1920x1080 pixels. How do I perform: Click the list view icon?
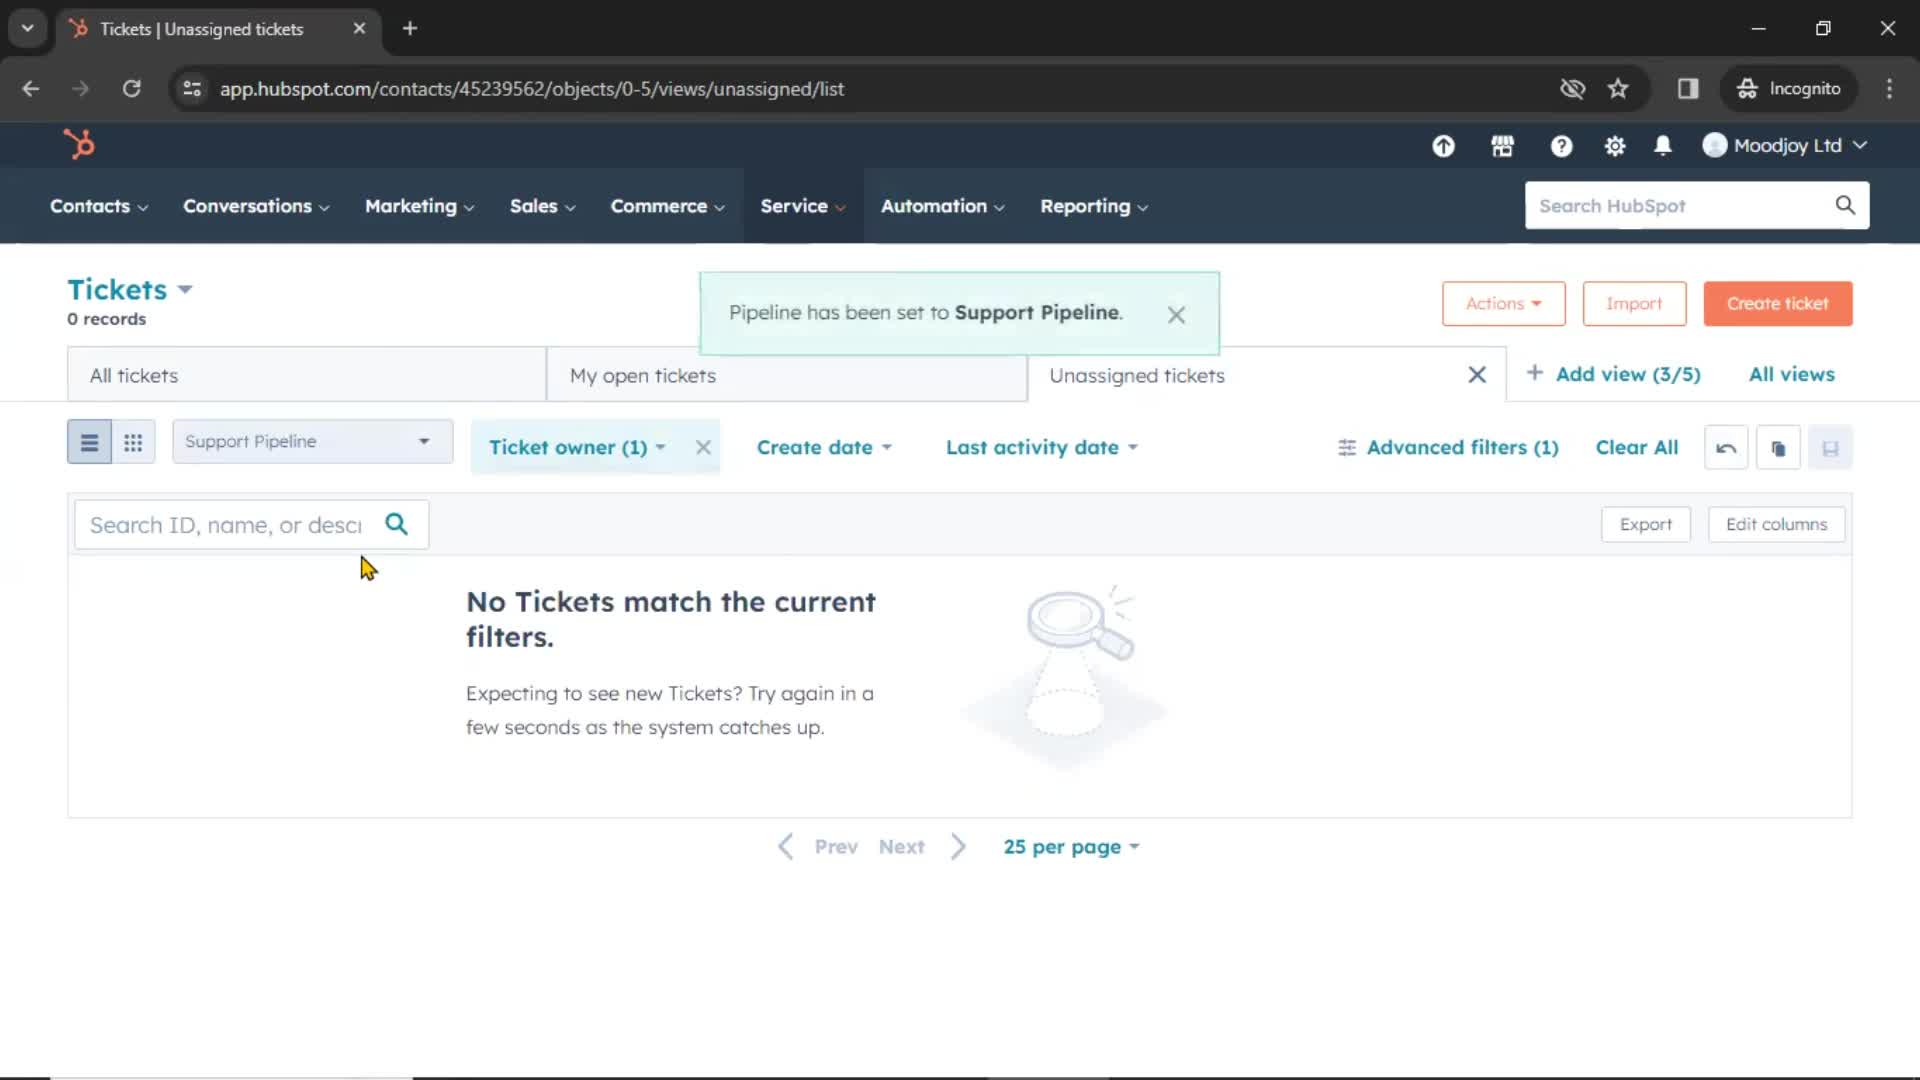(x=90, y=440)
